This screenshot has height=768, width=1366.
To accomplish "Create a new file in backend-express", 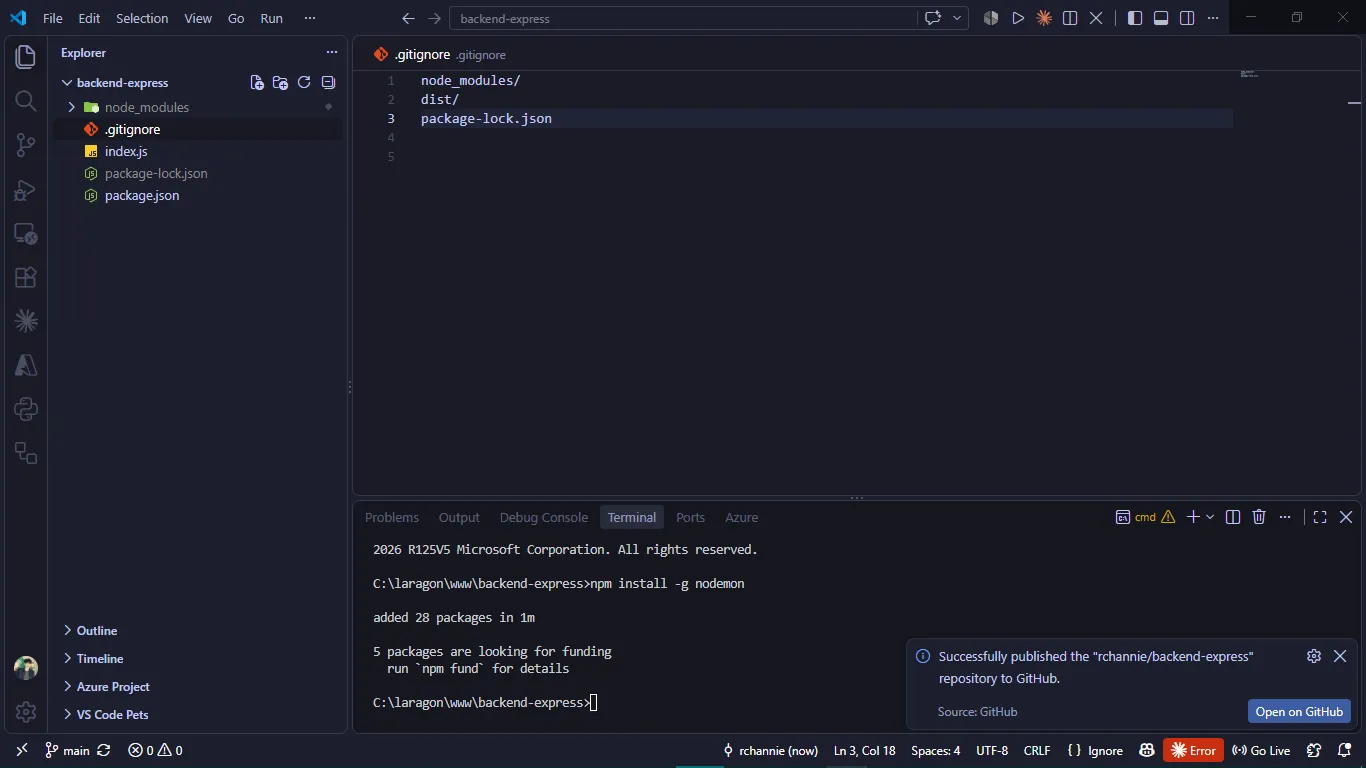I will (257, 83).
